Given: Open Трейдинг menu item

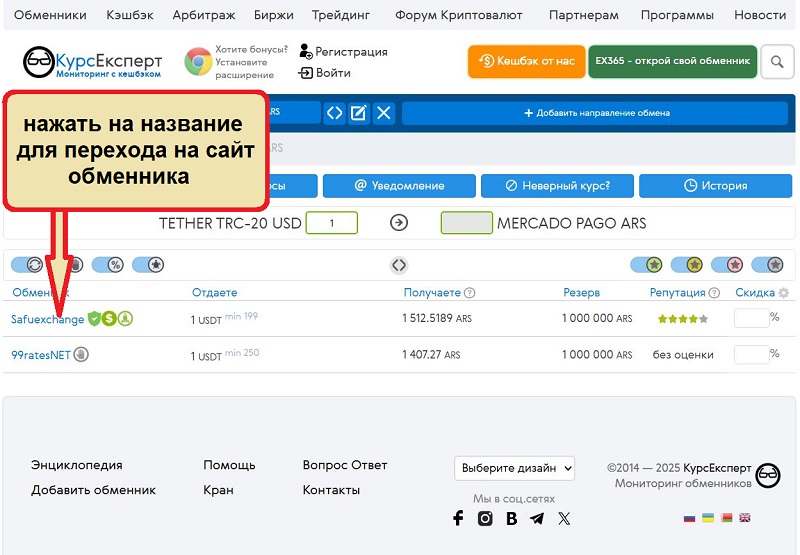Looking at the screenshot, I should [x=341, y=15].
